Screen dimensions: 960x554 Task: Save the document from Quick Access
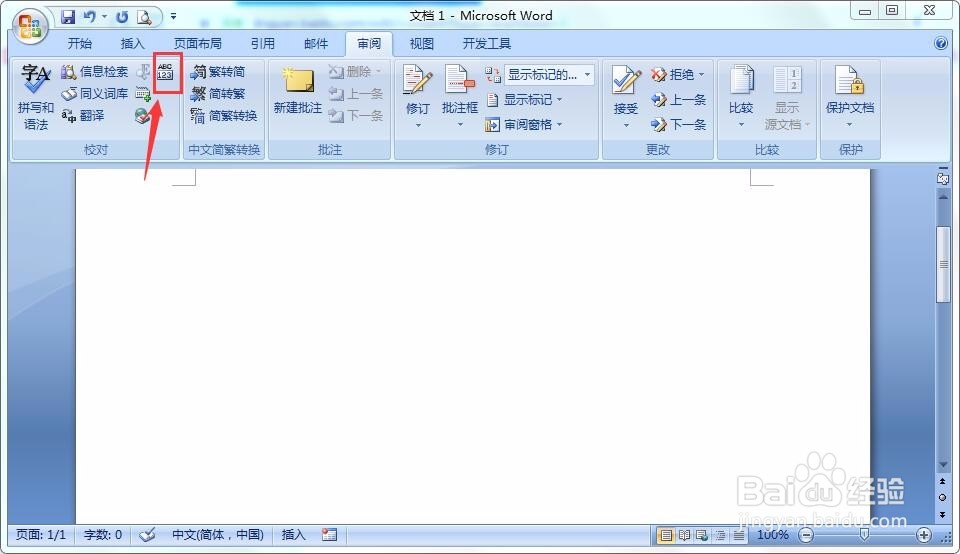coord(68,17)
